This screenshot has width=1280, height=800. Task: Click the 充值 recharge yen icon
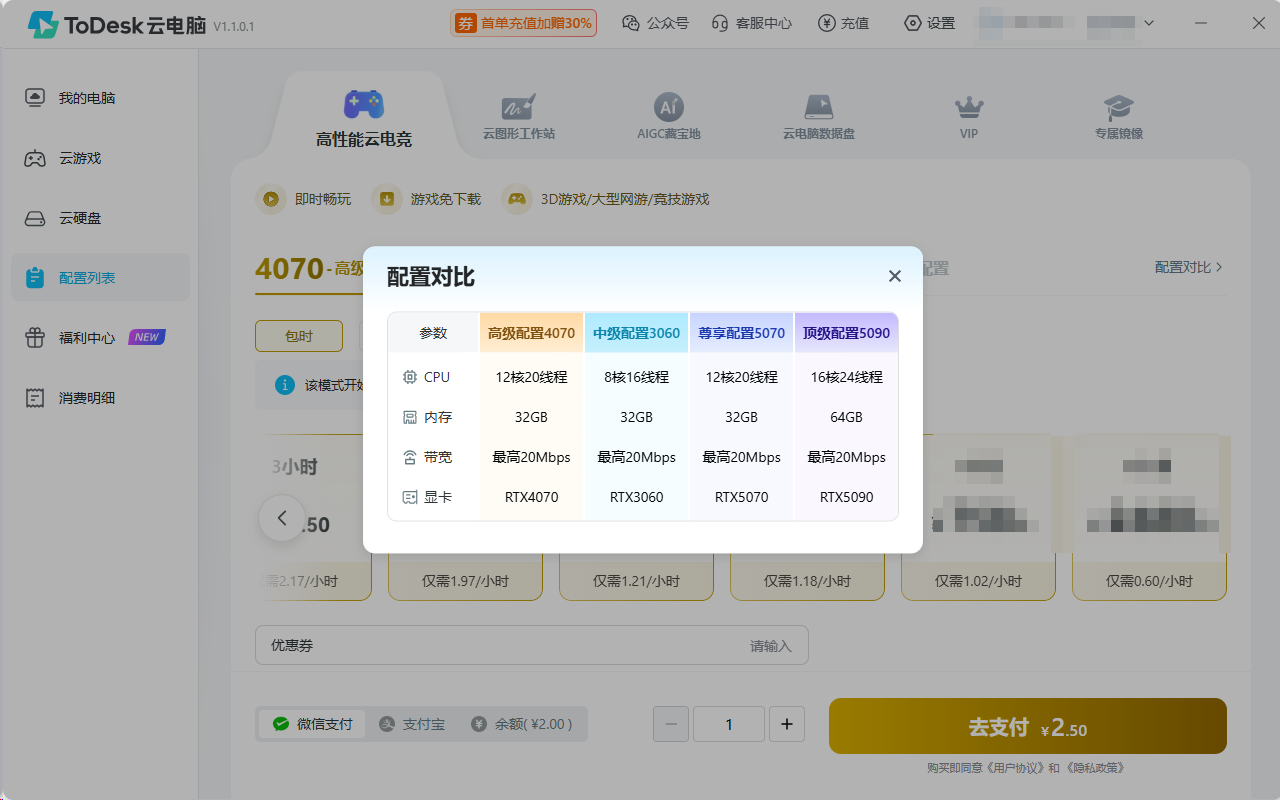point(826,23)
